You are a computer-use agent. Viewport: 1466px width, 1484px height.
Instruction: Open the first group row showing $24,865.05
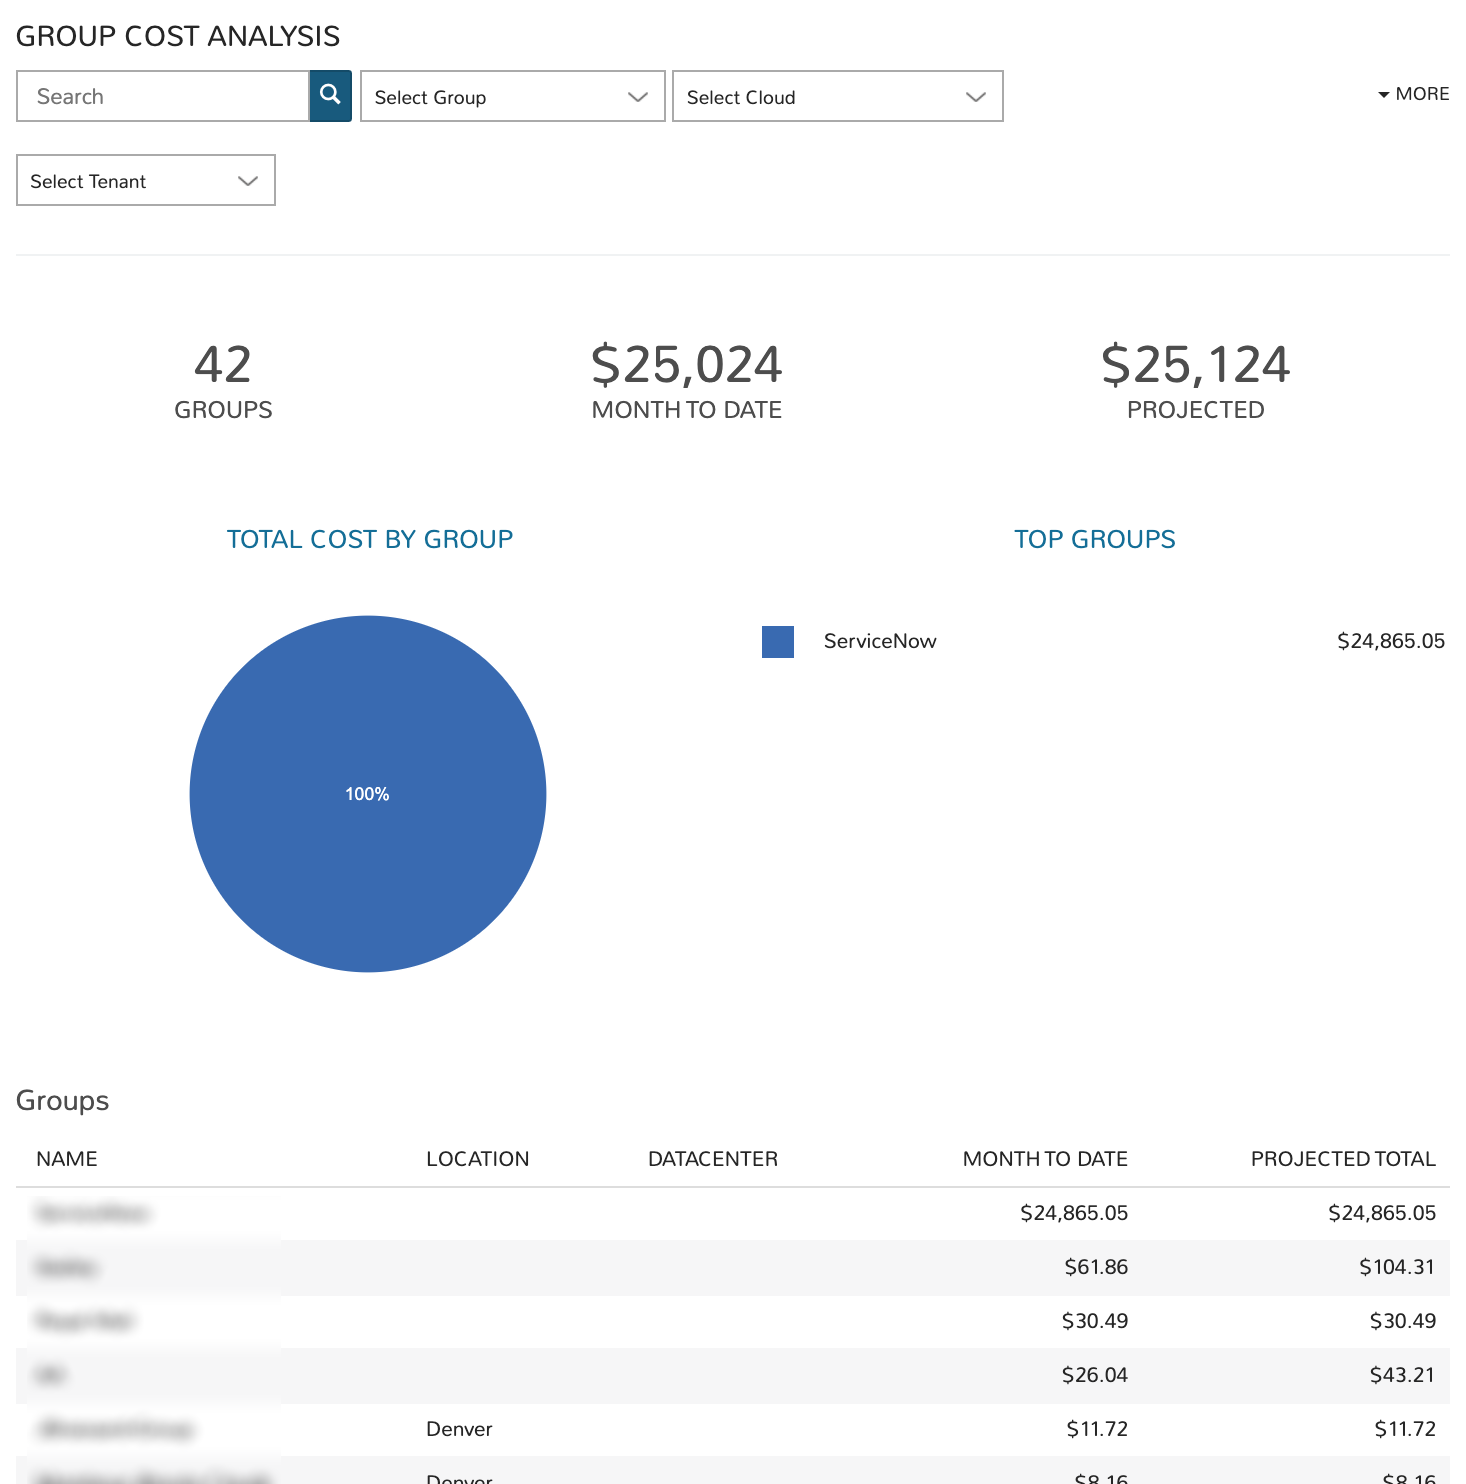click(x=92, y=1213)
